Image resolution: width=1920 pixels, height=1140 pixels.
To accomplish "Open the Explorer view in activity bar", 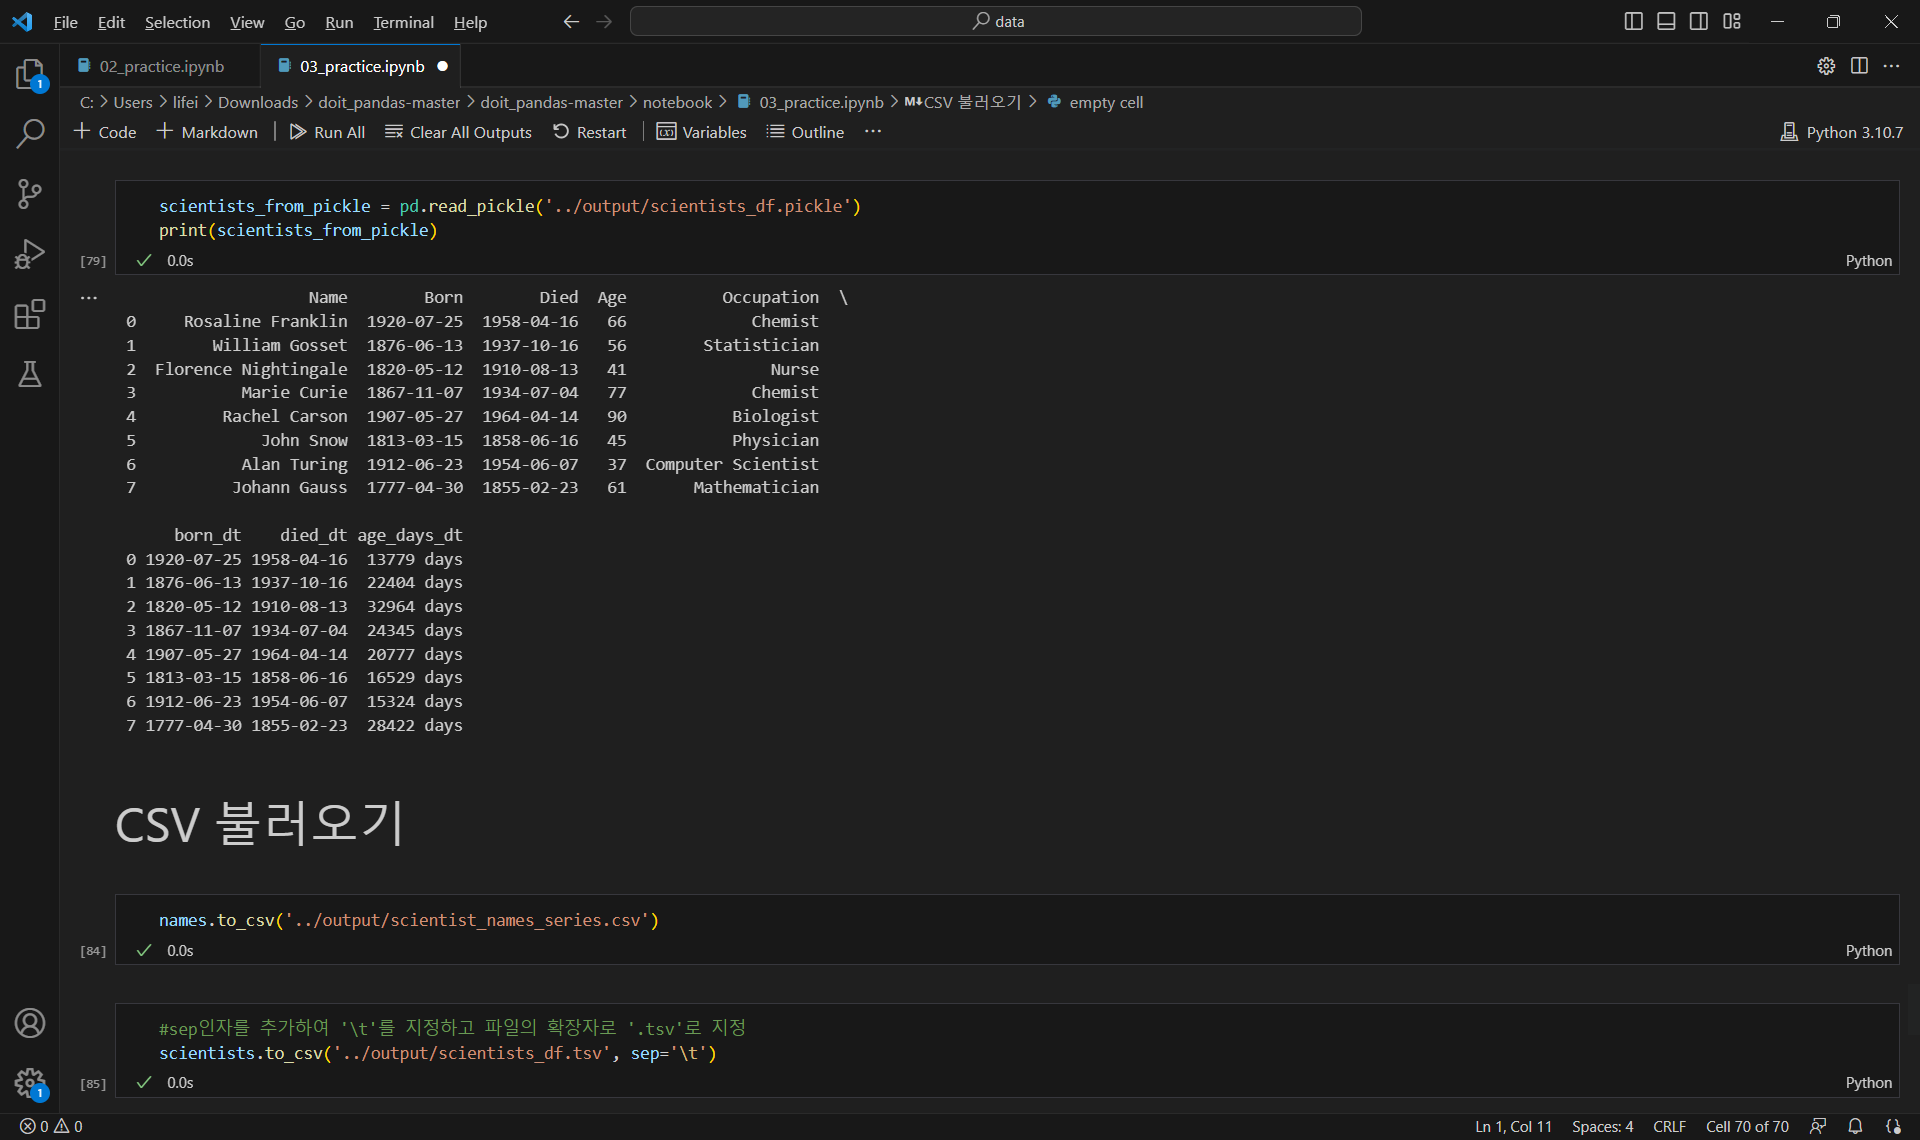I will [x=30, y=75].
